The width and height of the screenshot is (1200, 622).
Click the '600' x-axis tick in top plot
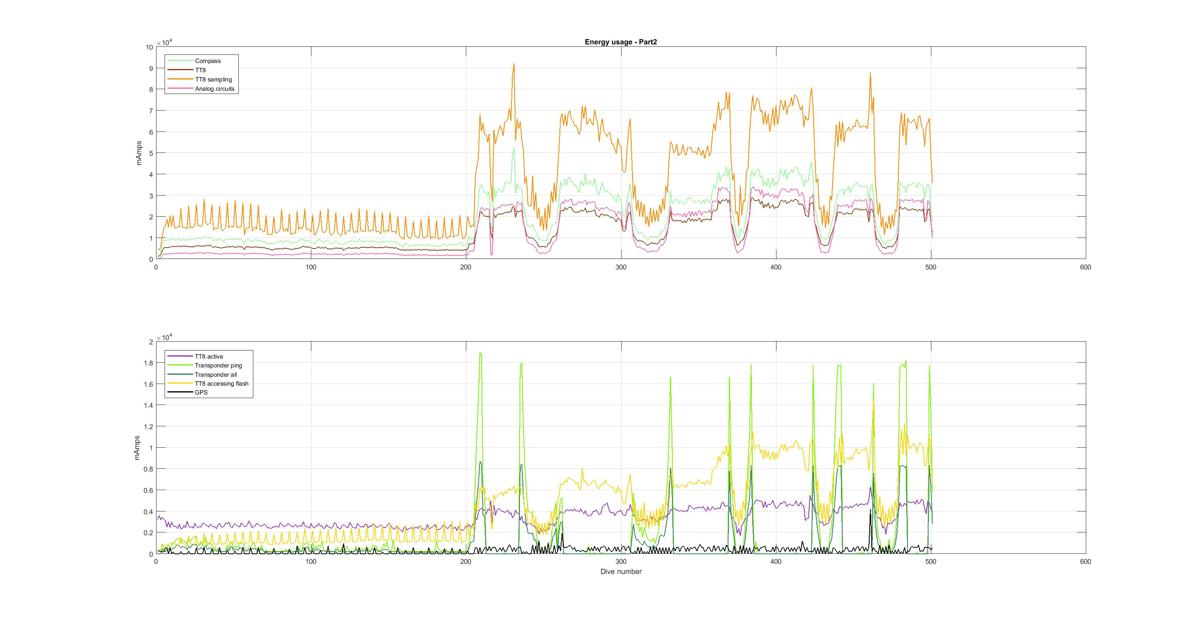tap(1085, 267)
